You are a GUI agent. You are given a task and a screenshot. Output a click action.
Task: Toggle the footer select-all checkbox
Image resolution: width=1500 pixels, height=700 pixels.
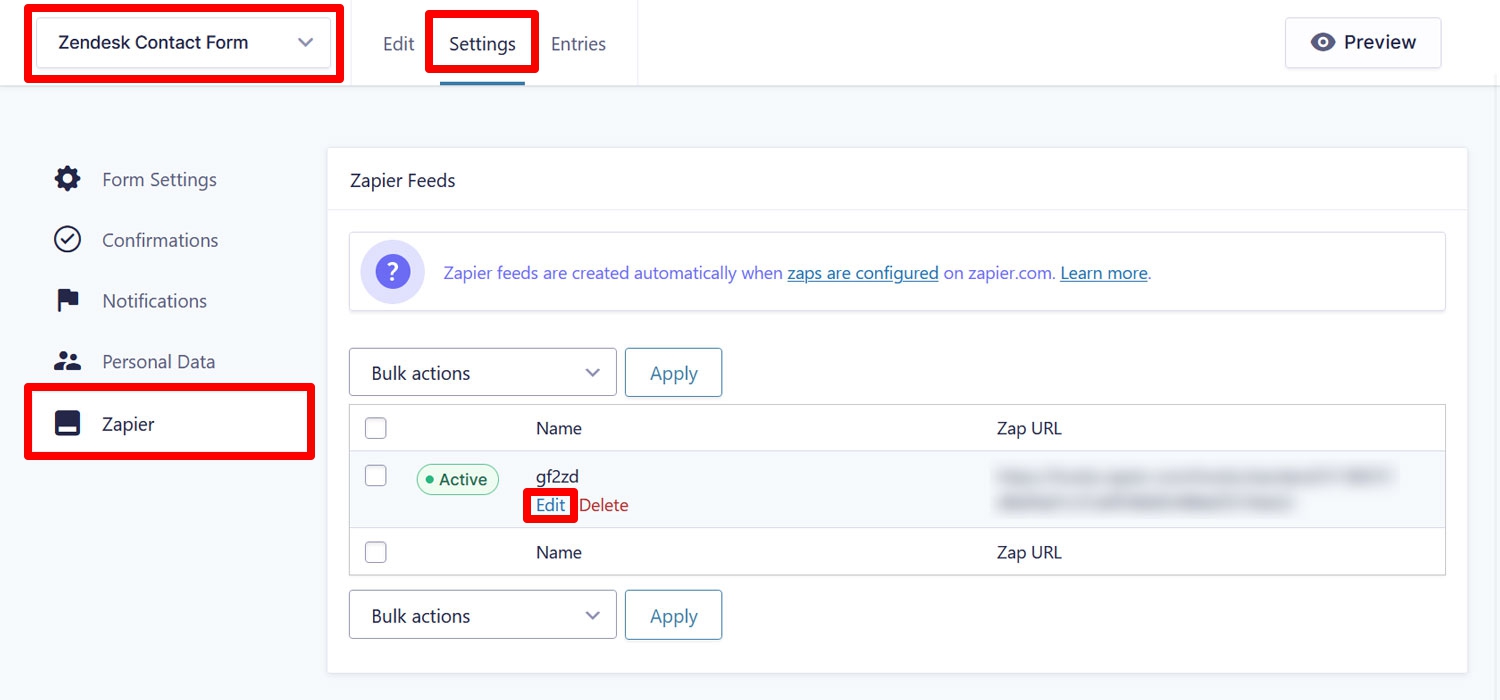click(376, 552)
